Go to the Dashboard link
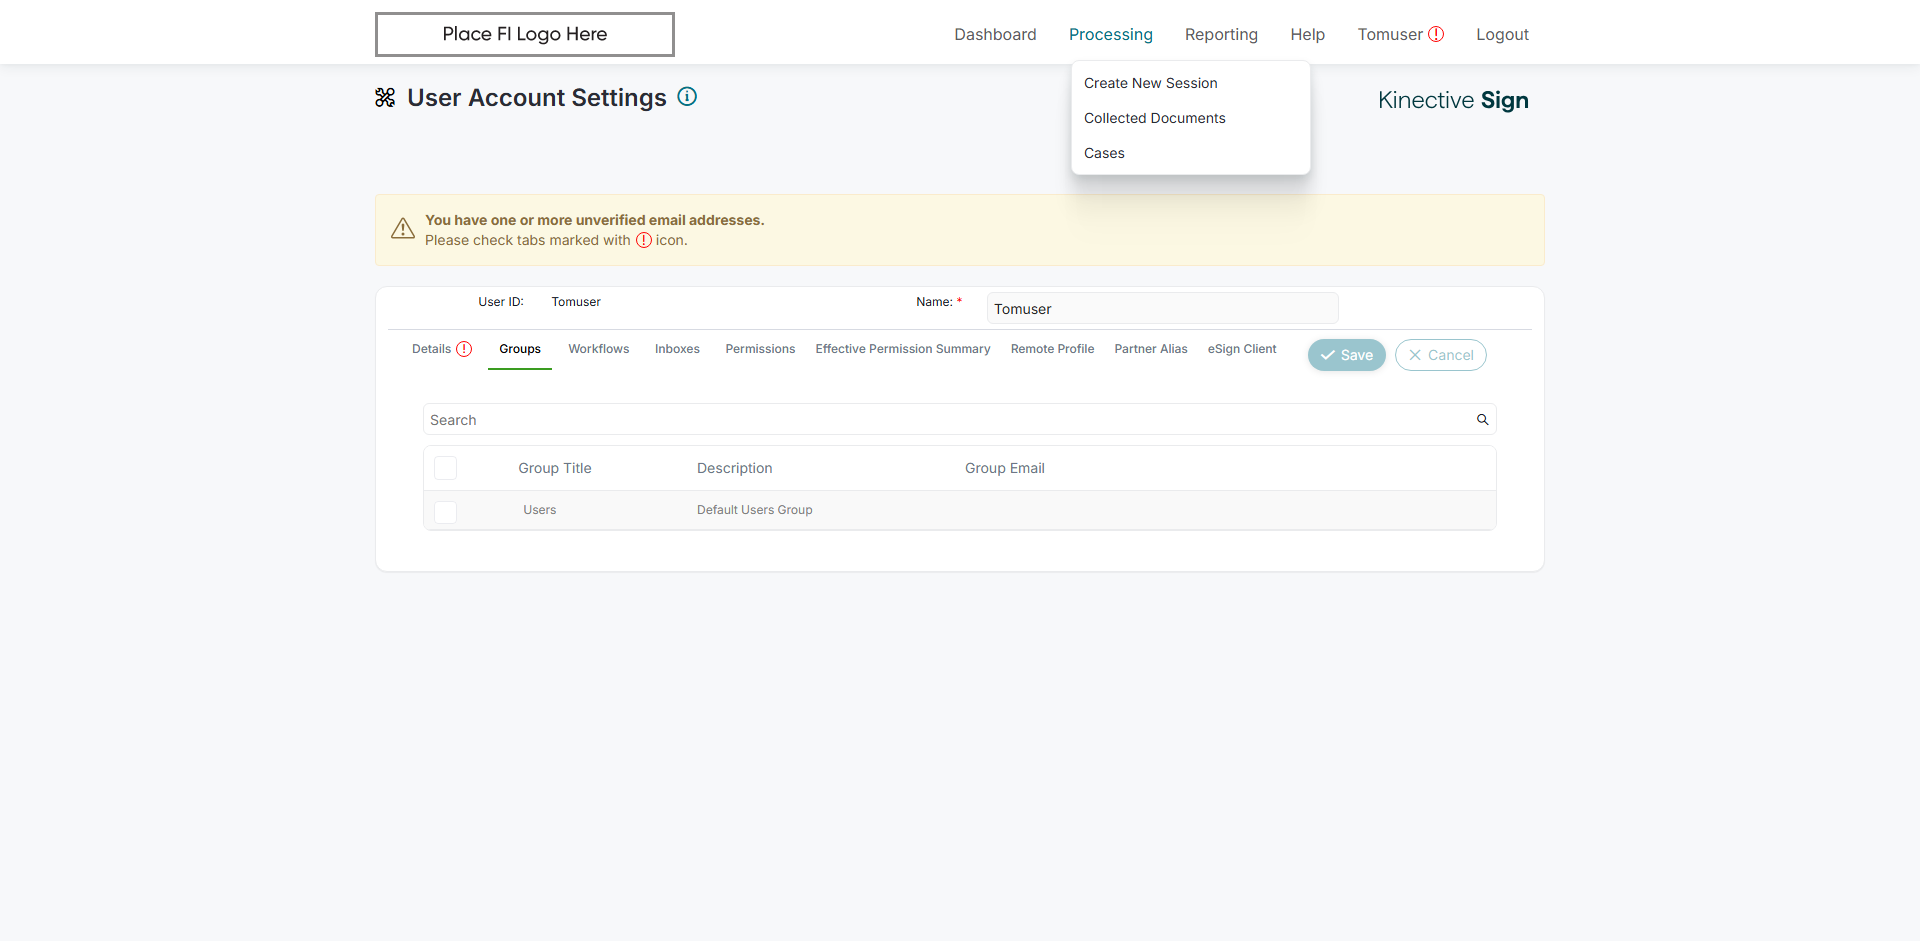 tap(995, 34)
